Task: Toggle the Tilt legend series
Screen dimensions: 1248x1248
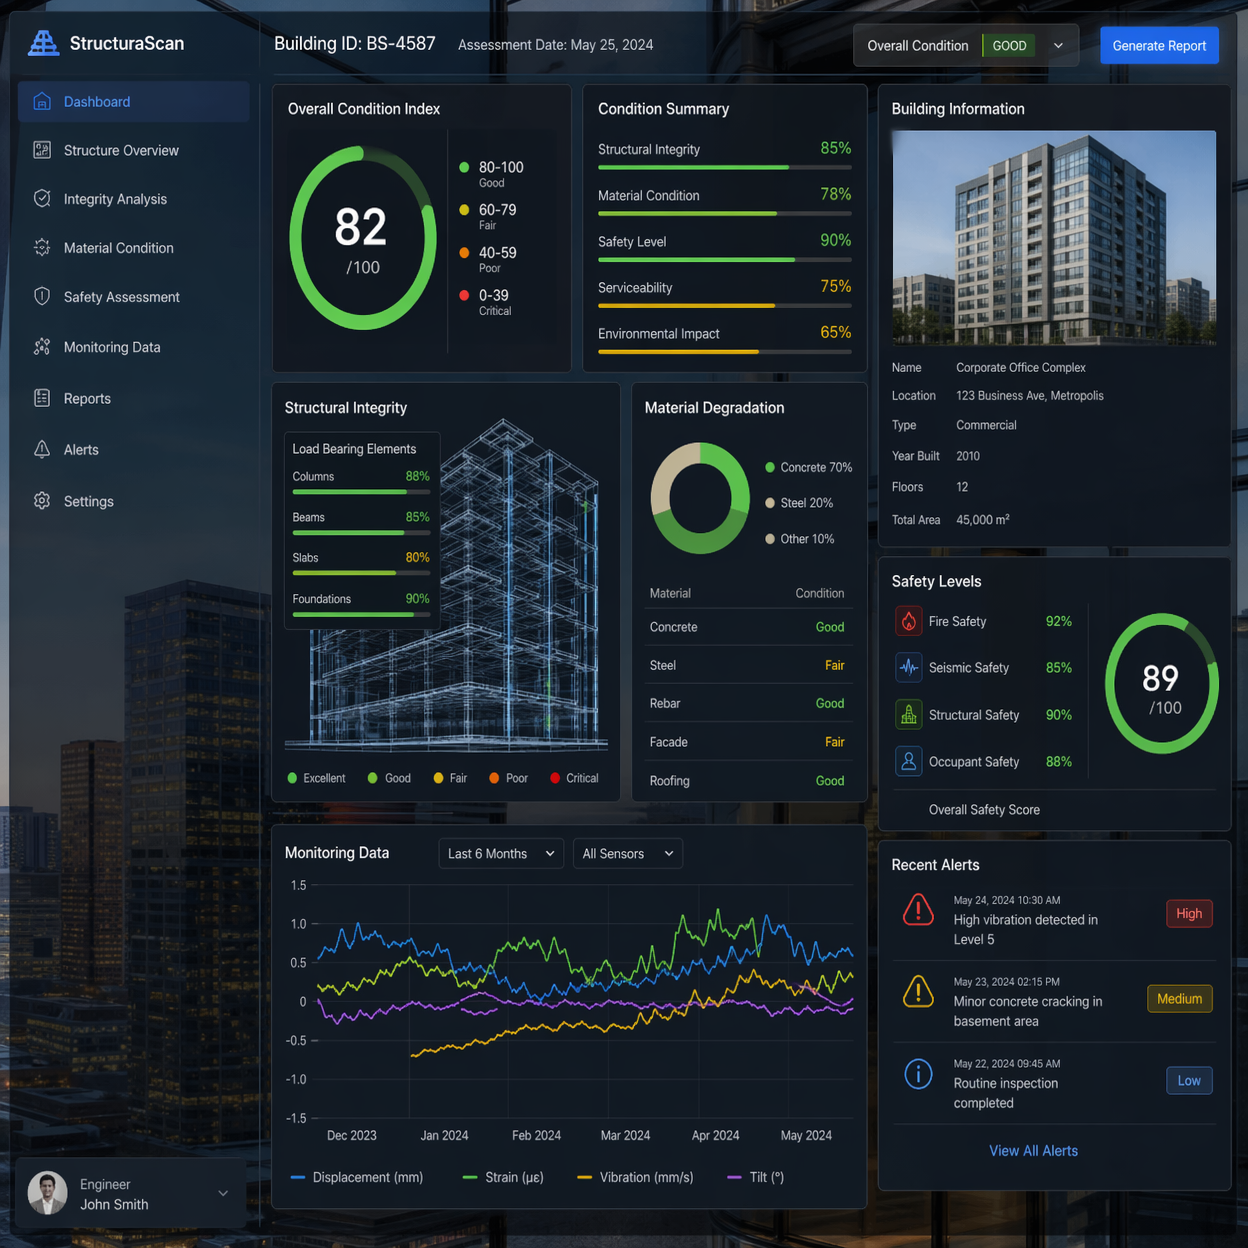Action: (756, 1177)
